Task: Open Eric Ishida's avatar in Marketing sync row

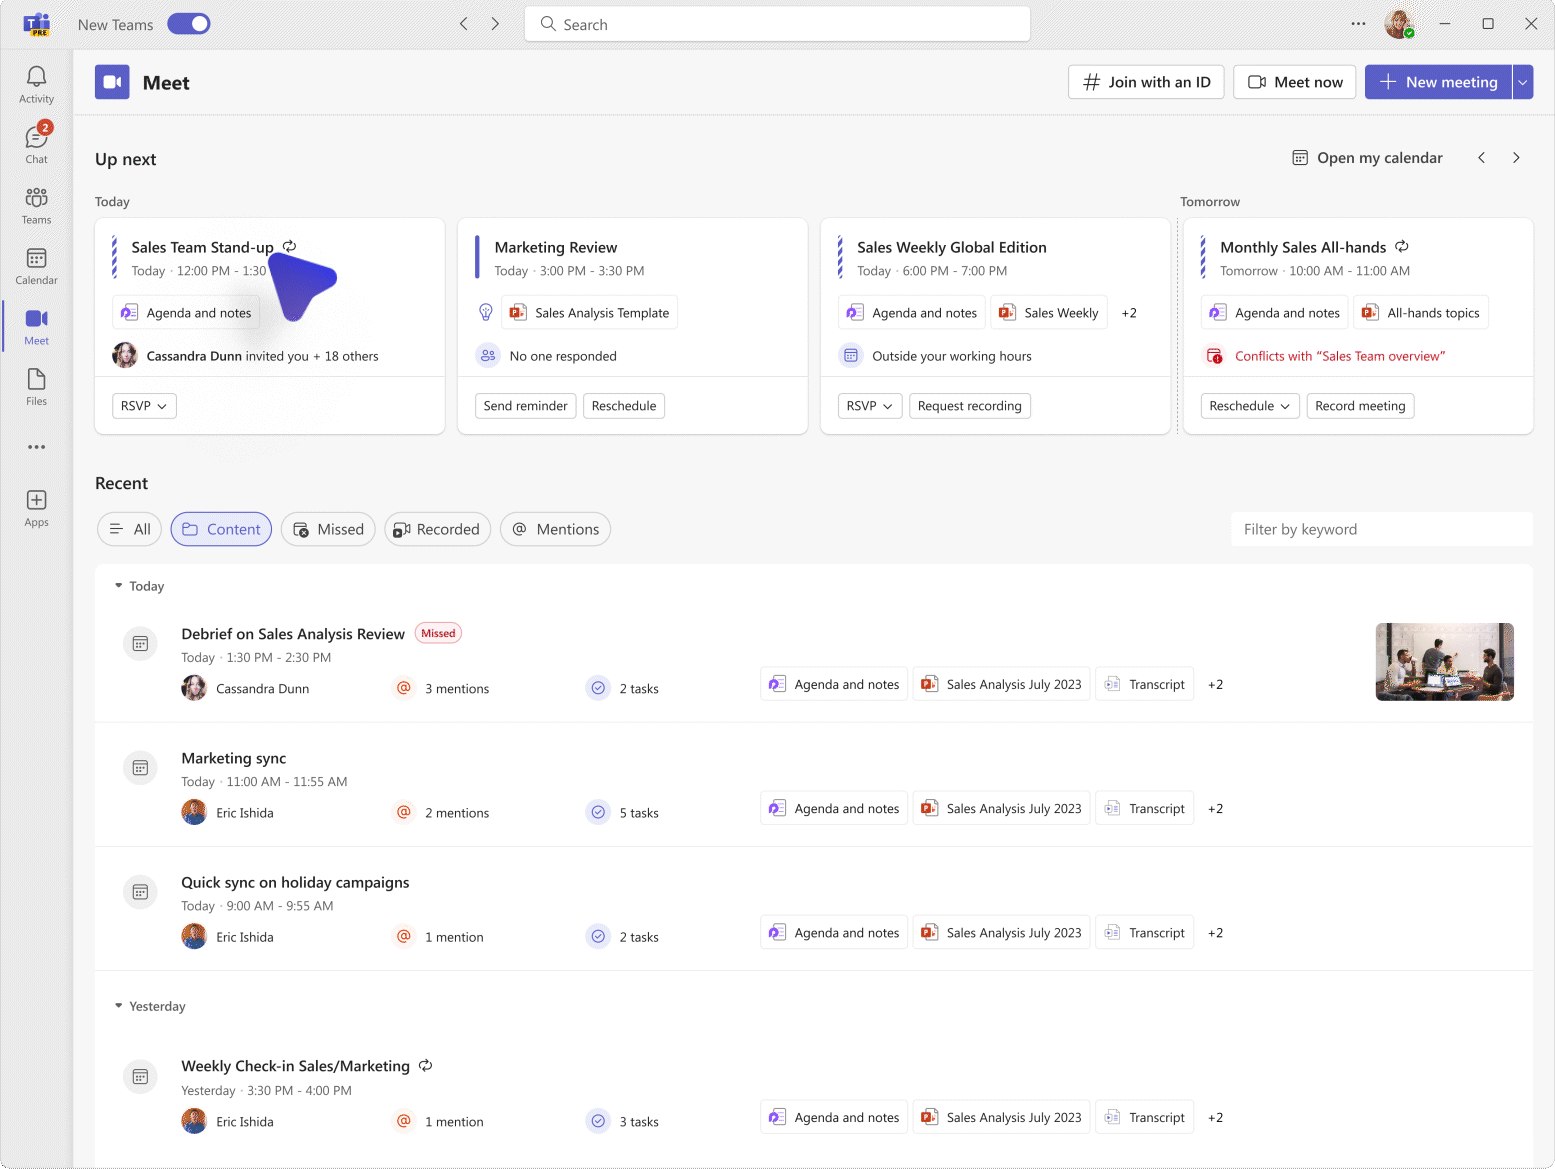Action: (x=194, y=812)
